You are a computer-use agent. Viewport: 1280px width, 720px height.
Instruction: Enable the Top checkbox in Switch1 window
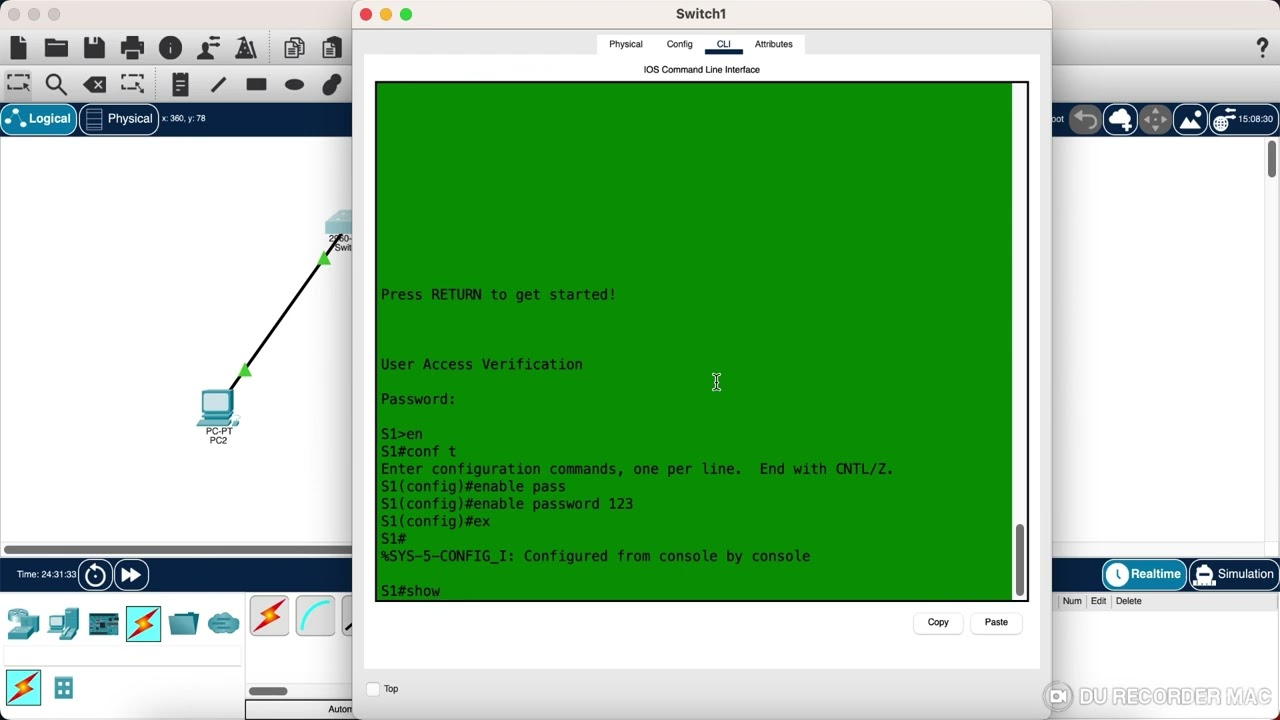(x=373, y=689)
